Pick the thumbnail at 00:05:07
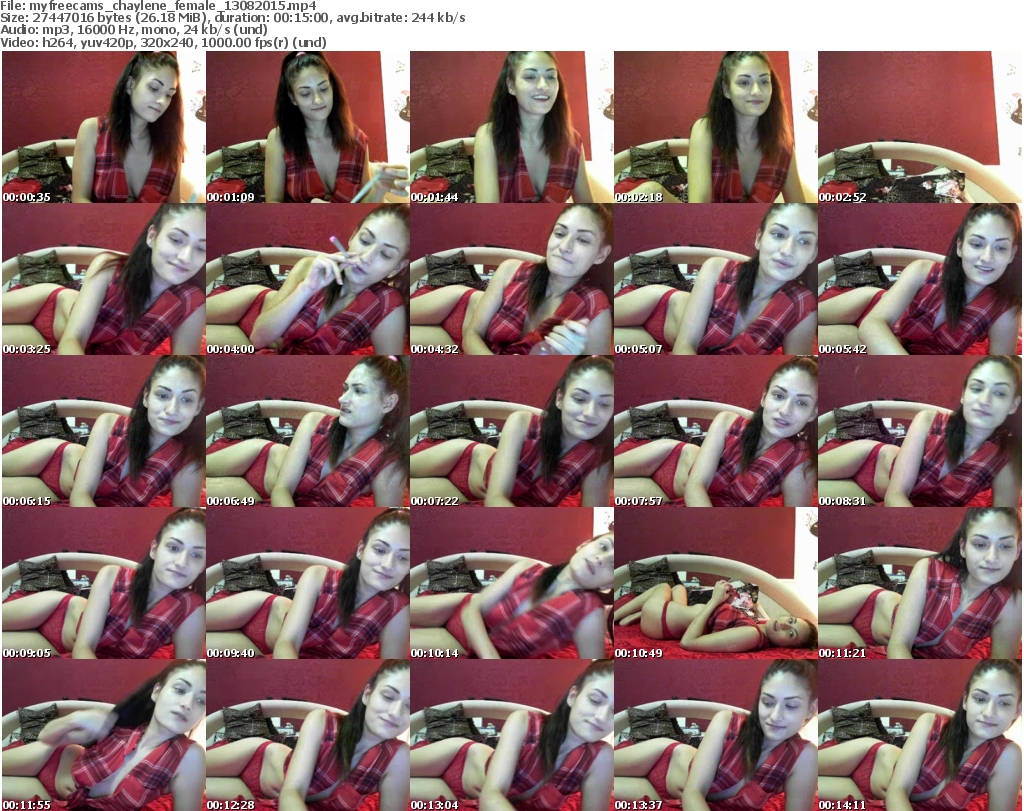Image resolution: width=1024 pixels, height=811 pixels. pyautogui.click(x=716, y=279)
